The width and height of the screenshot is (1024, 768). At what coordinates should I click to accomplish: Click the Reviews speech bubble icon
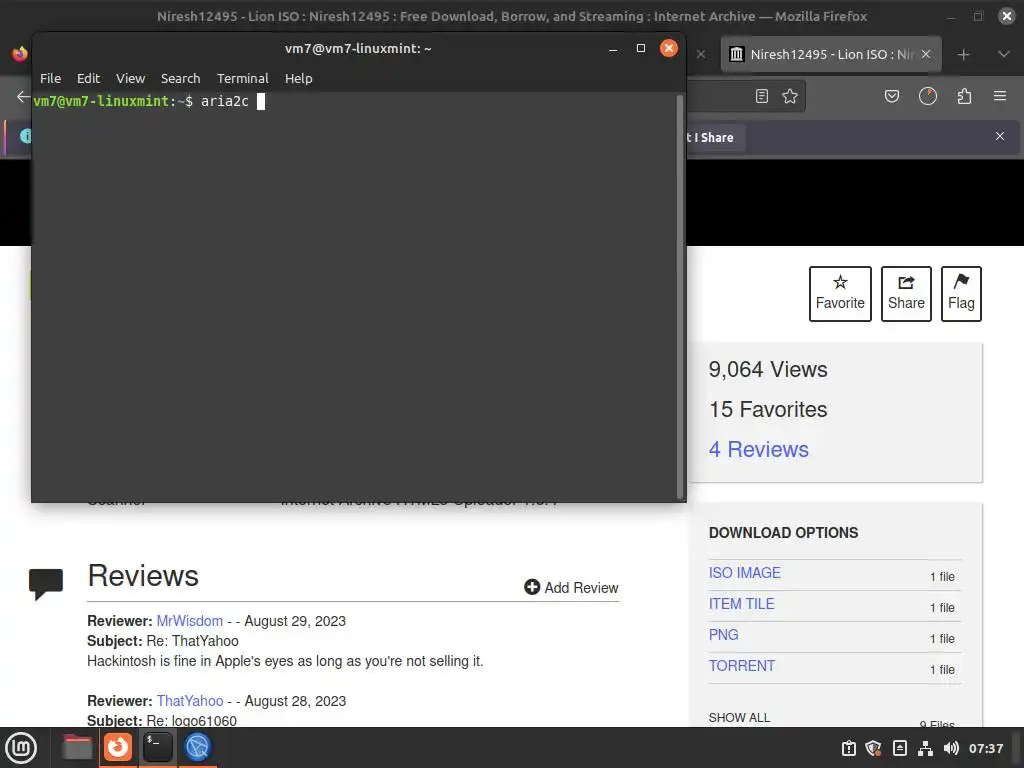coord(46,584)
